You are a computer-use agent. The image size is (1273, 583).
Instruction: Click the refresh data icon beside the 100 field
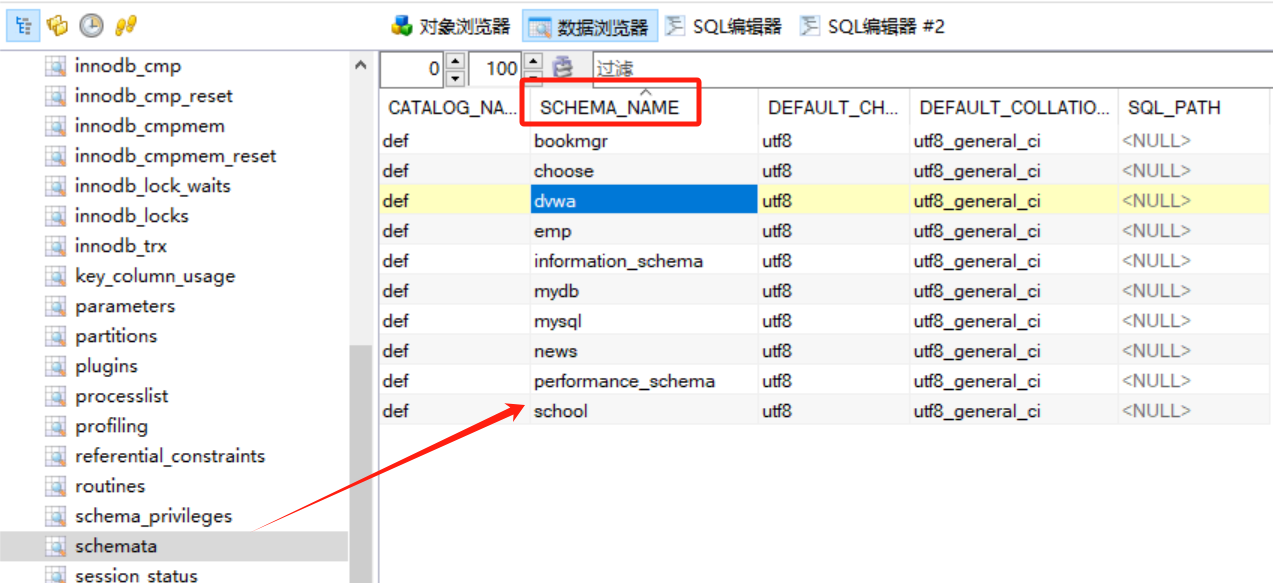564,68
